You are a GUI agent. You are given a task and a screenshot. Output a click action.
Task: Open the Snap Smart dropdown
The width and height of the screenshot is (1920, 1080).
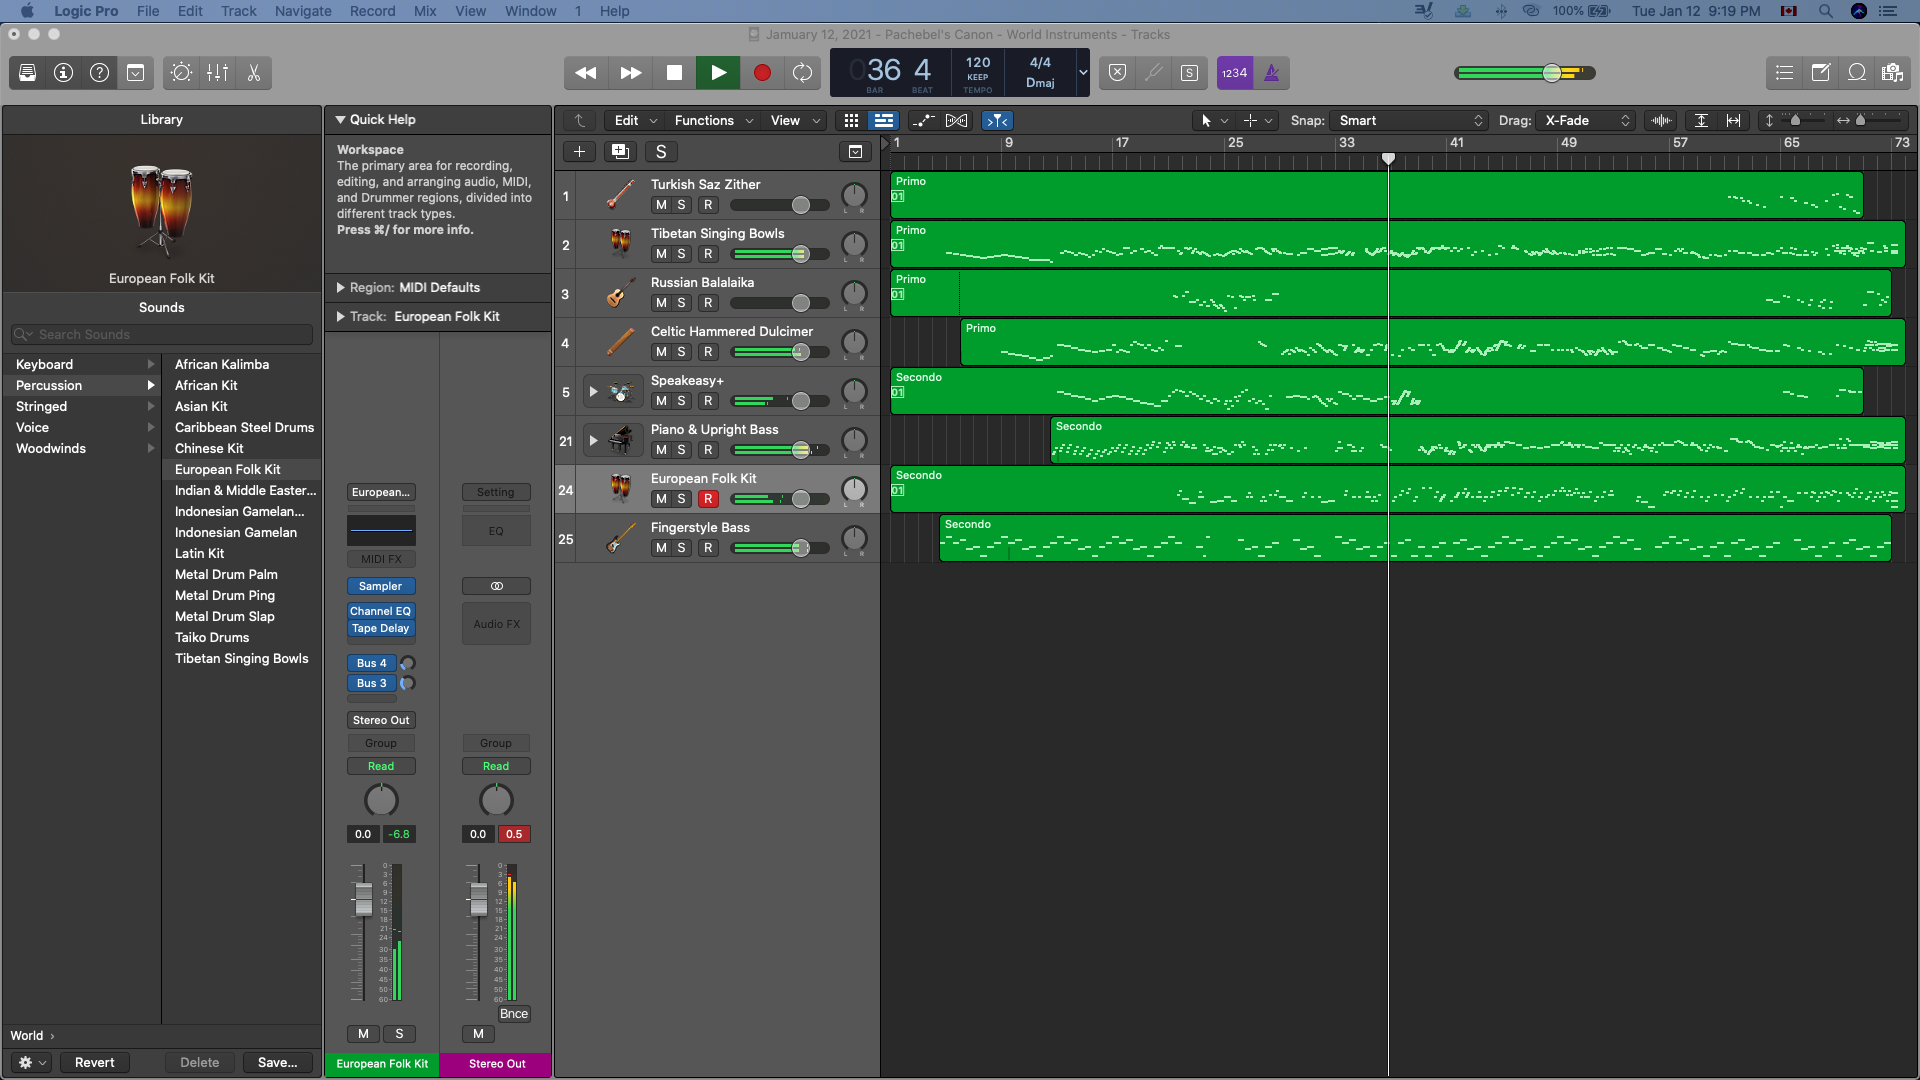1410,121
